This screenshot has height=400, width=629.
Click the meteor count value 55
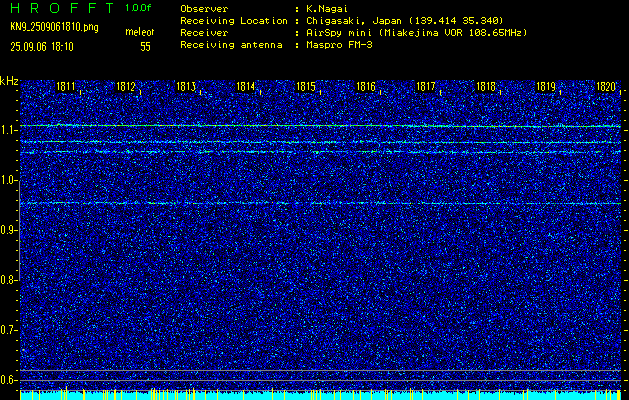pos(145,47)
